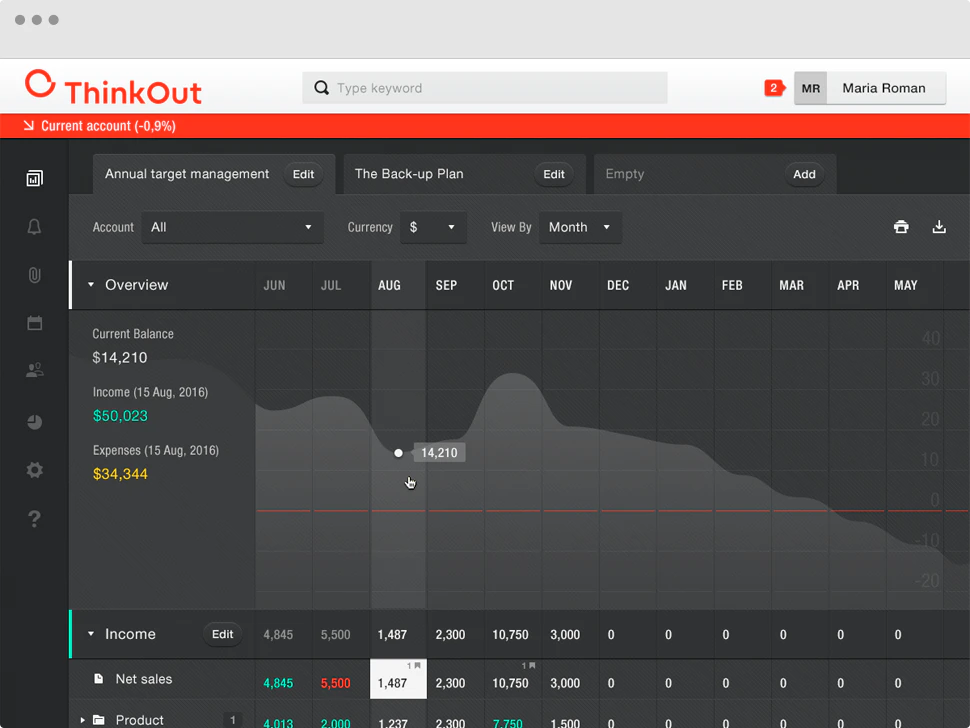
Task: Click the flag note icon on OCT Net sales
Action: (532, 666)
